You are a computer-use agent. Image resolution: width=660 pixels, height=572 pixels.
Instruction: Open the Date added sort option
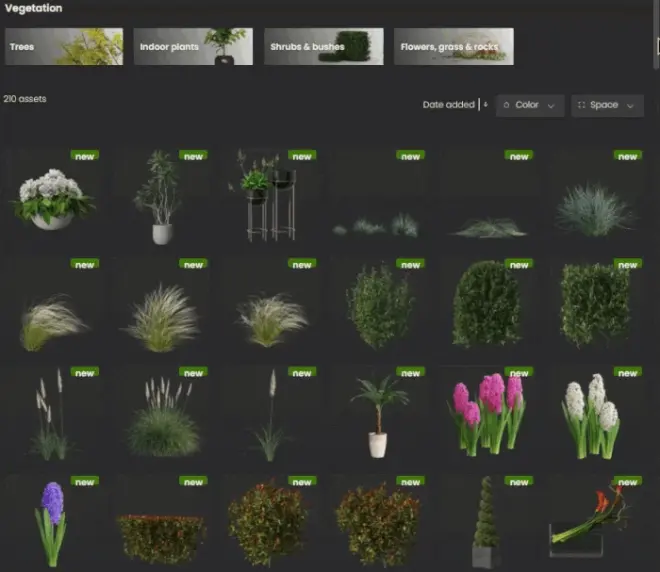click(449, 105)
